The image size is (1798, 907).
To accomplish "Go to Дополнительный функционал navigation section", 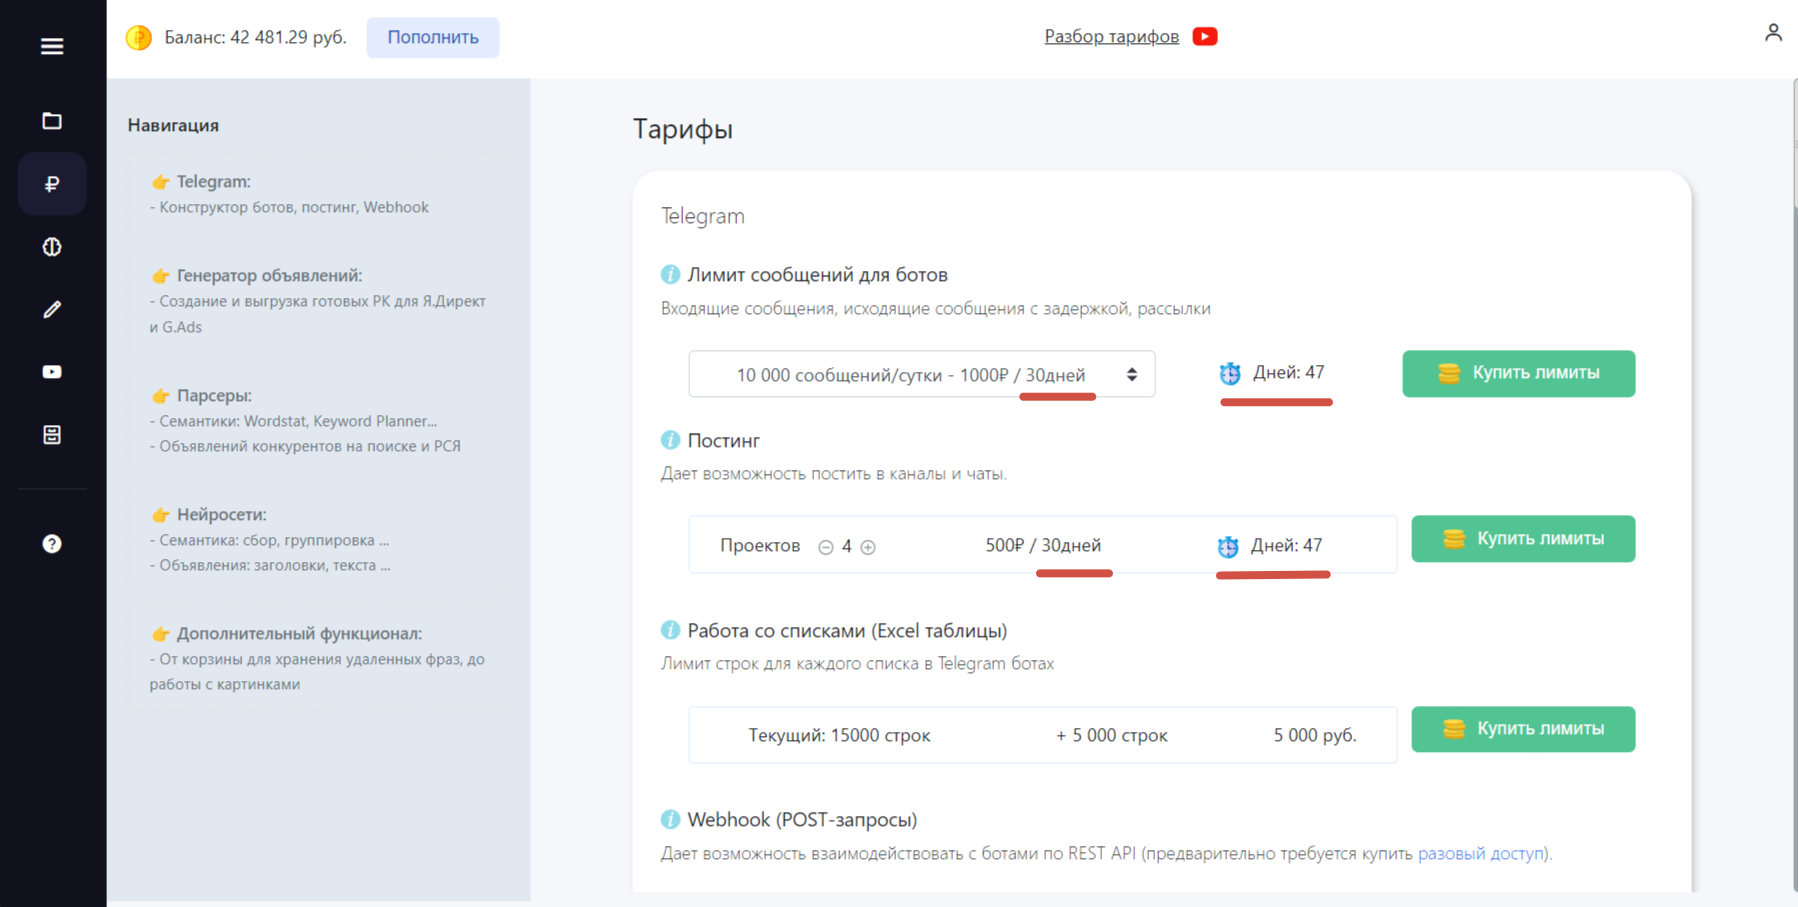I will click(x=318, y=658).
